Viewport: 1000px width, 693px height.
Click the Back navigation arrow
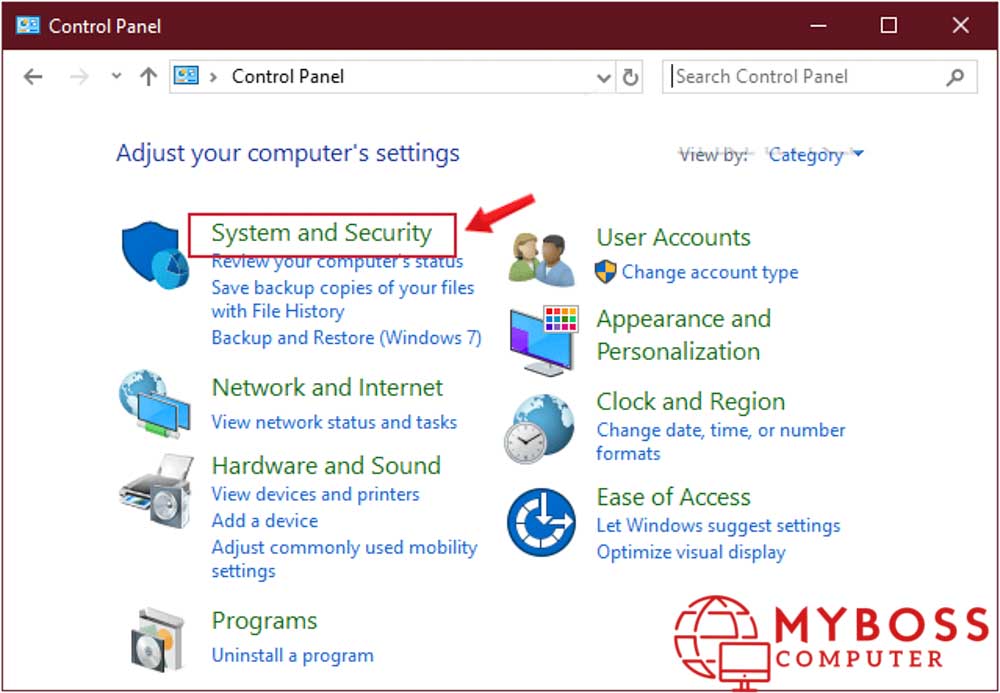pyautogui.click(x=33, y=77)
